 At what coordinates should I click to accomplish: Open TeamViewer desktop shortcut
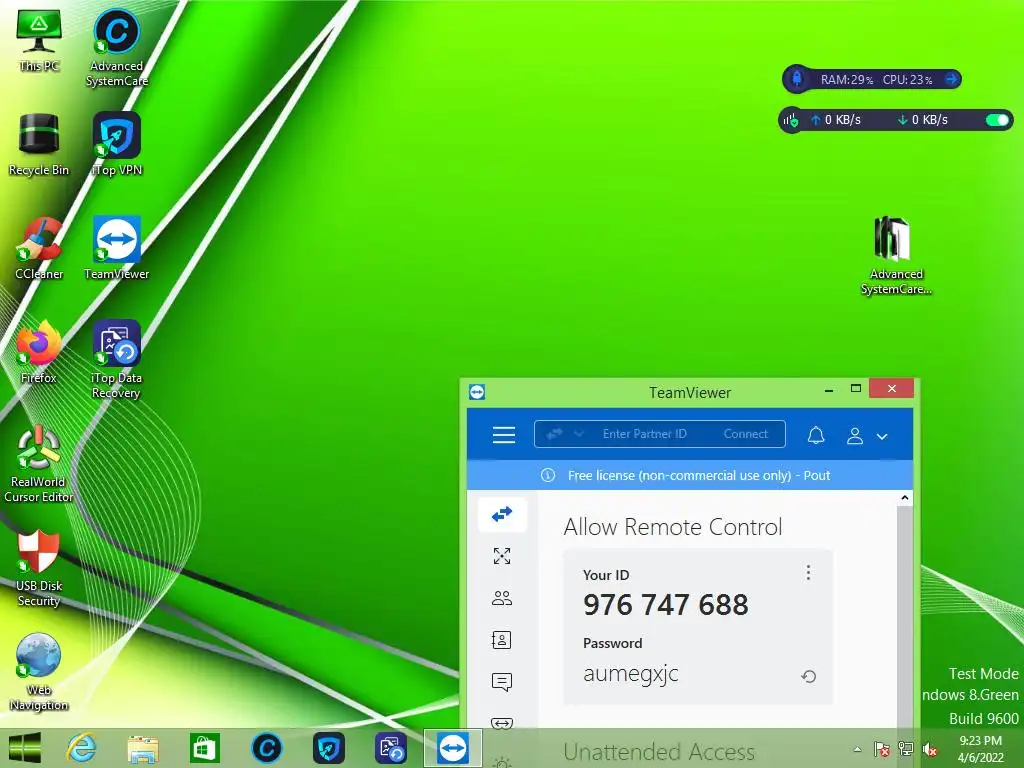116,248
